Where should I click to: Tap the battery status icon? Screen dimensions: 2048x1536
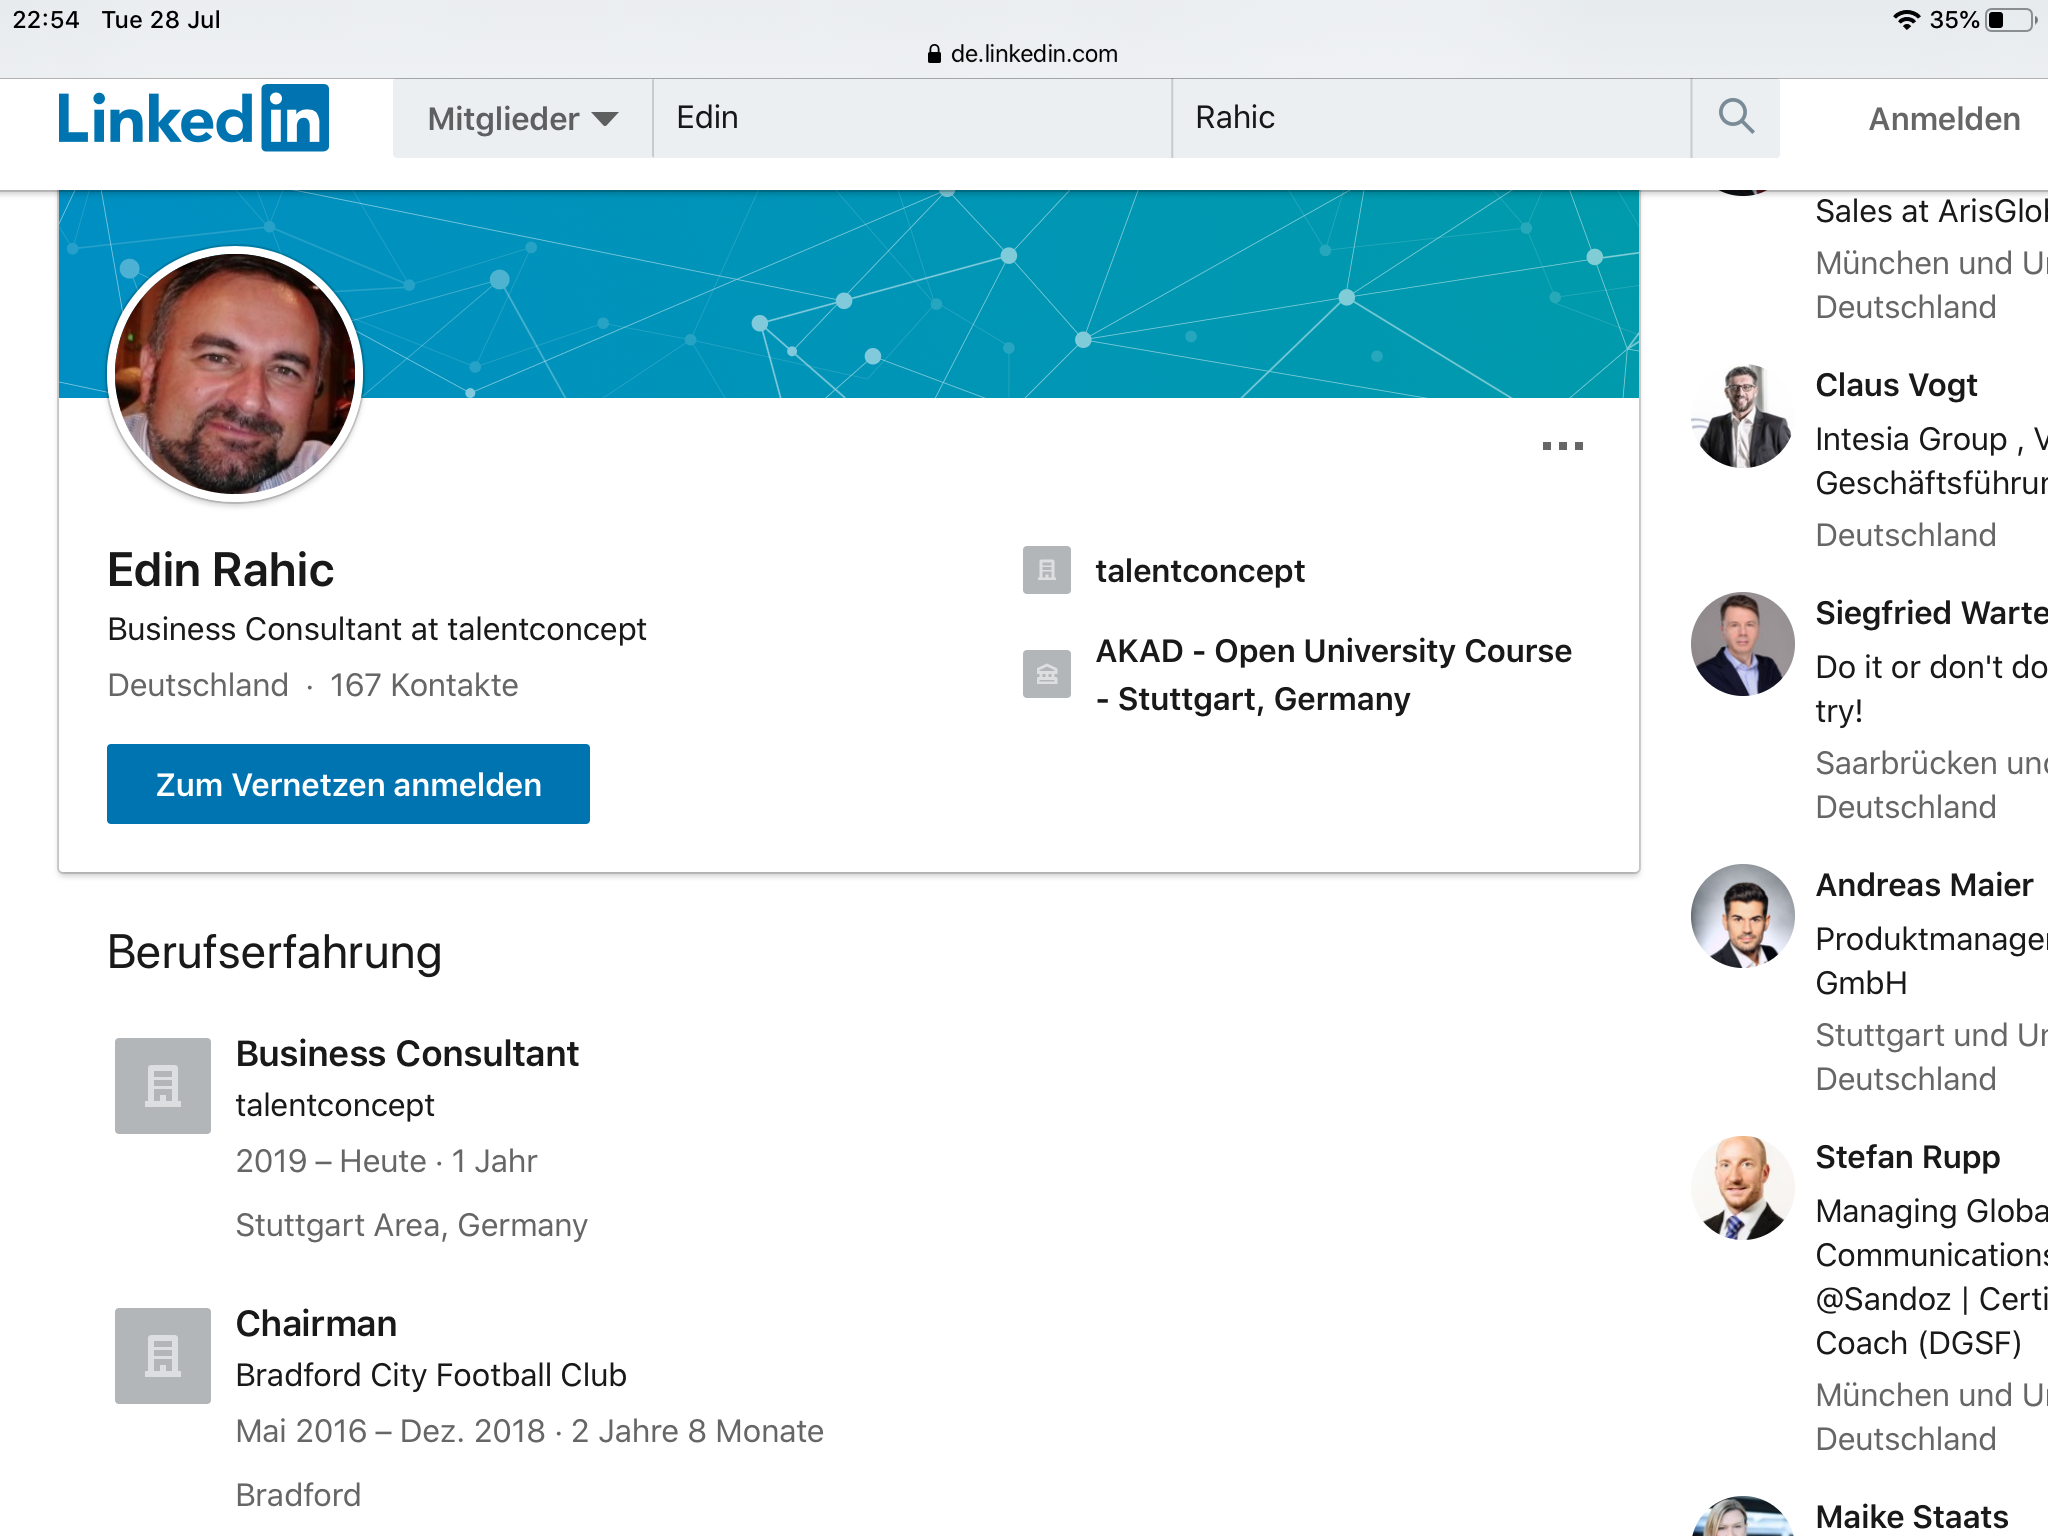(x=2011, y=20)
